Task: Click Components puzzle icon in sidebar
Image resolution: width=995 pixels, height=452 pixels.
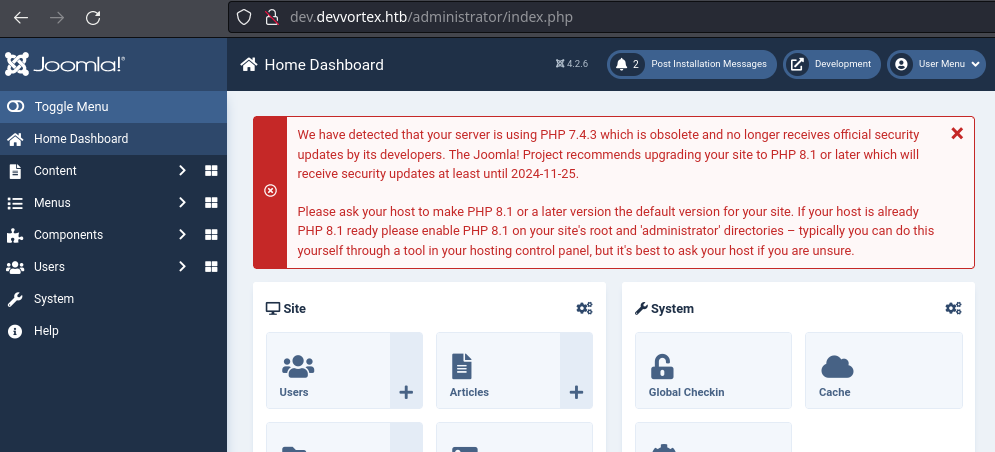Action: point(15,235)
